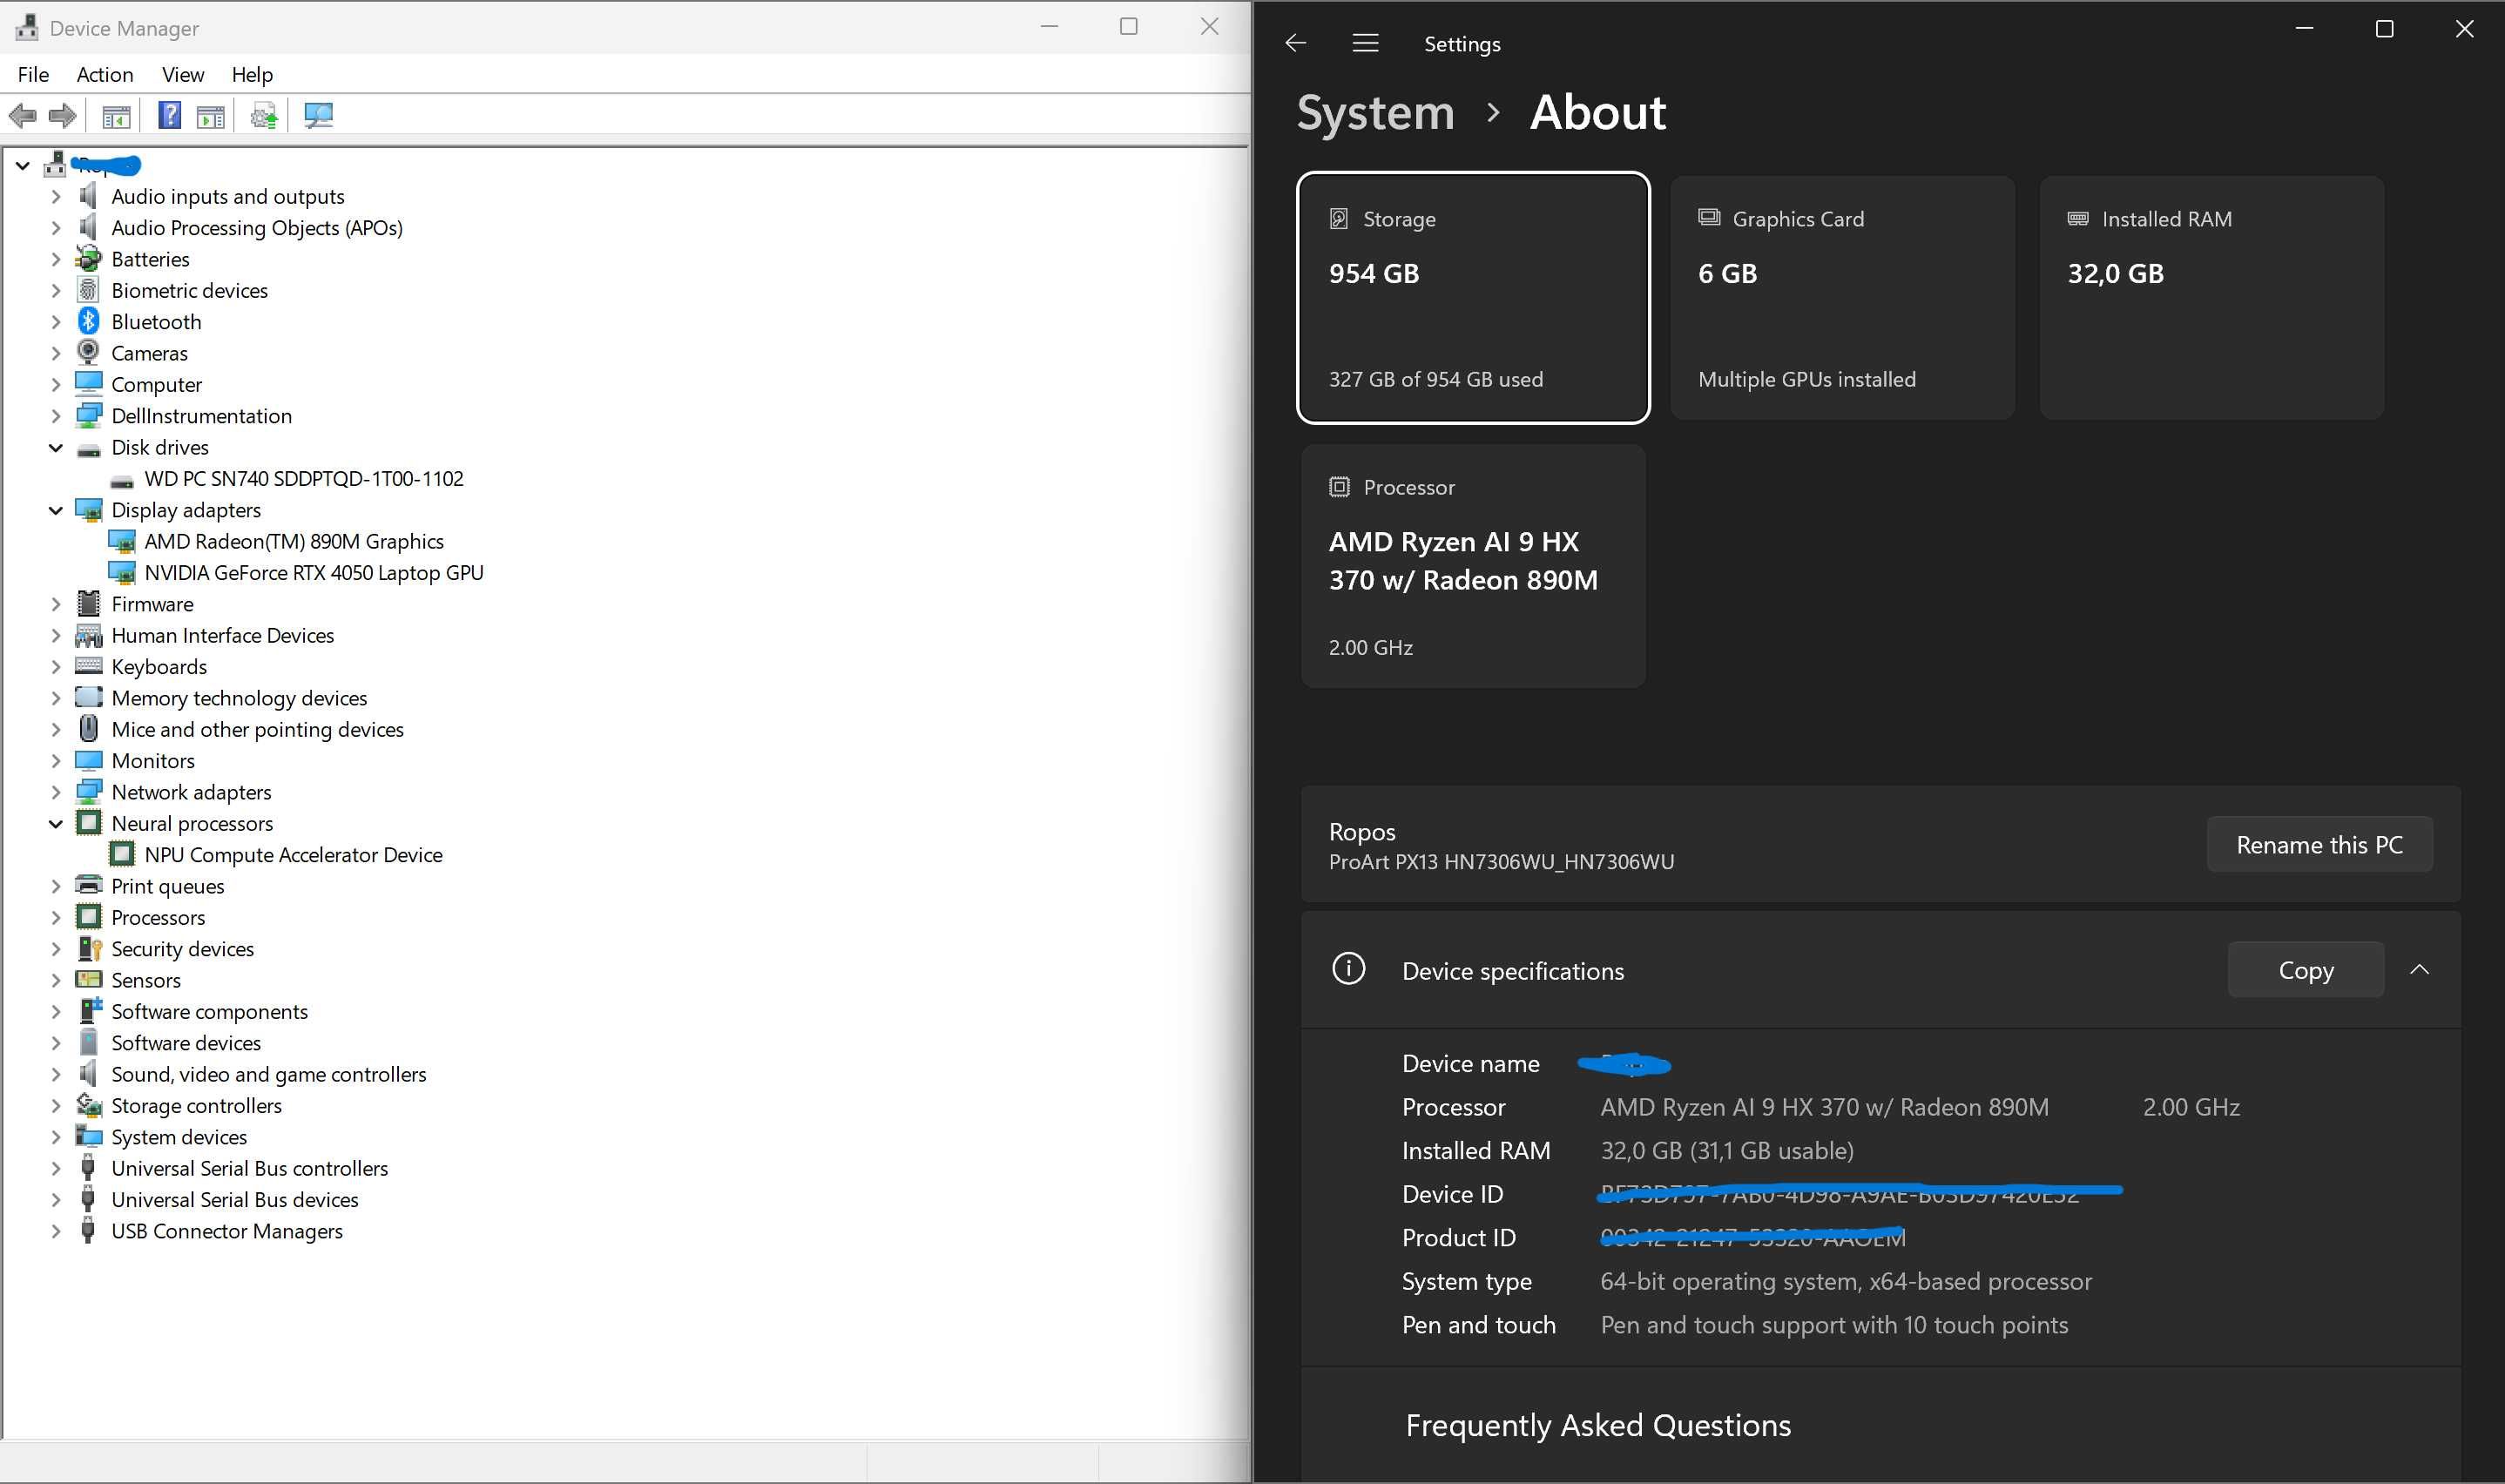Image resolution: width=2505 pixels, height=1484 pixels.
Task: Collapse the Neural processors tree node
Action: click(x=56, y=824)
